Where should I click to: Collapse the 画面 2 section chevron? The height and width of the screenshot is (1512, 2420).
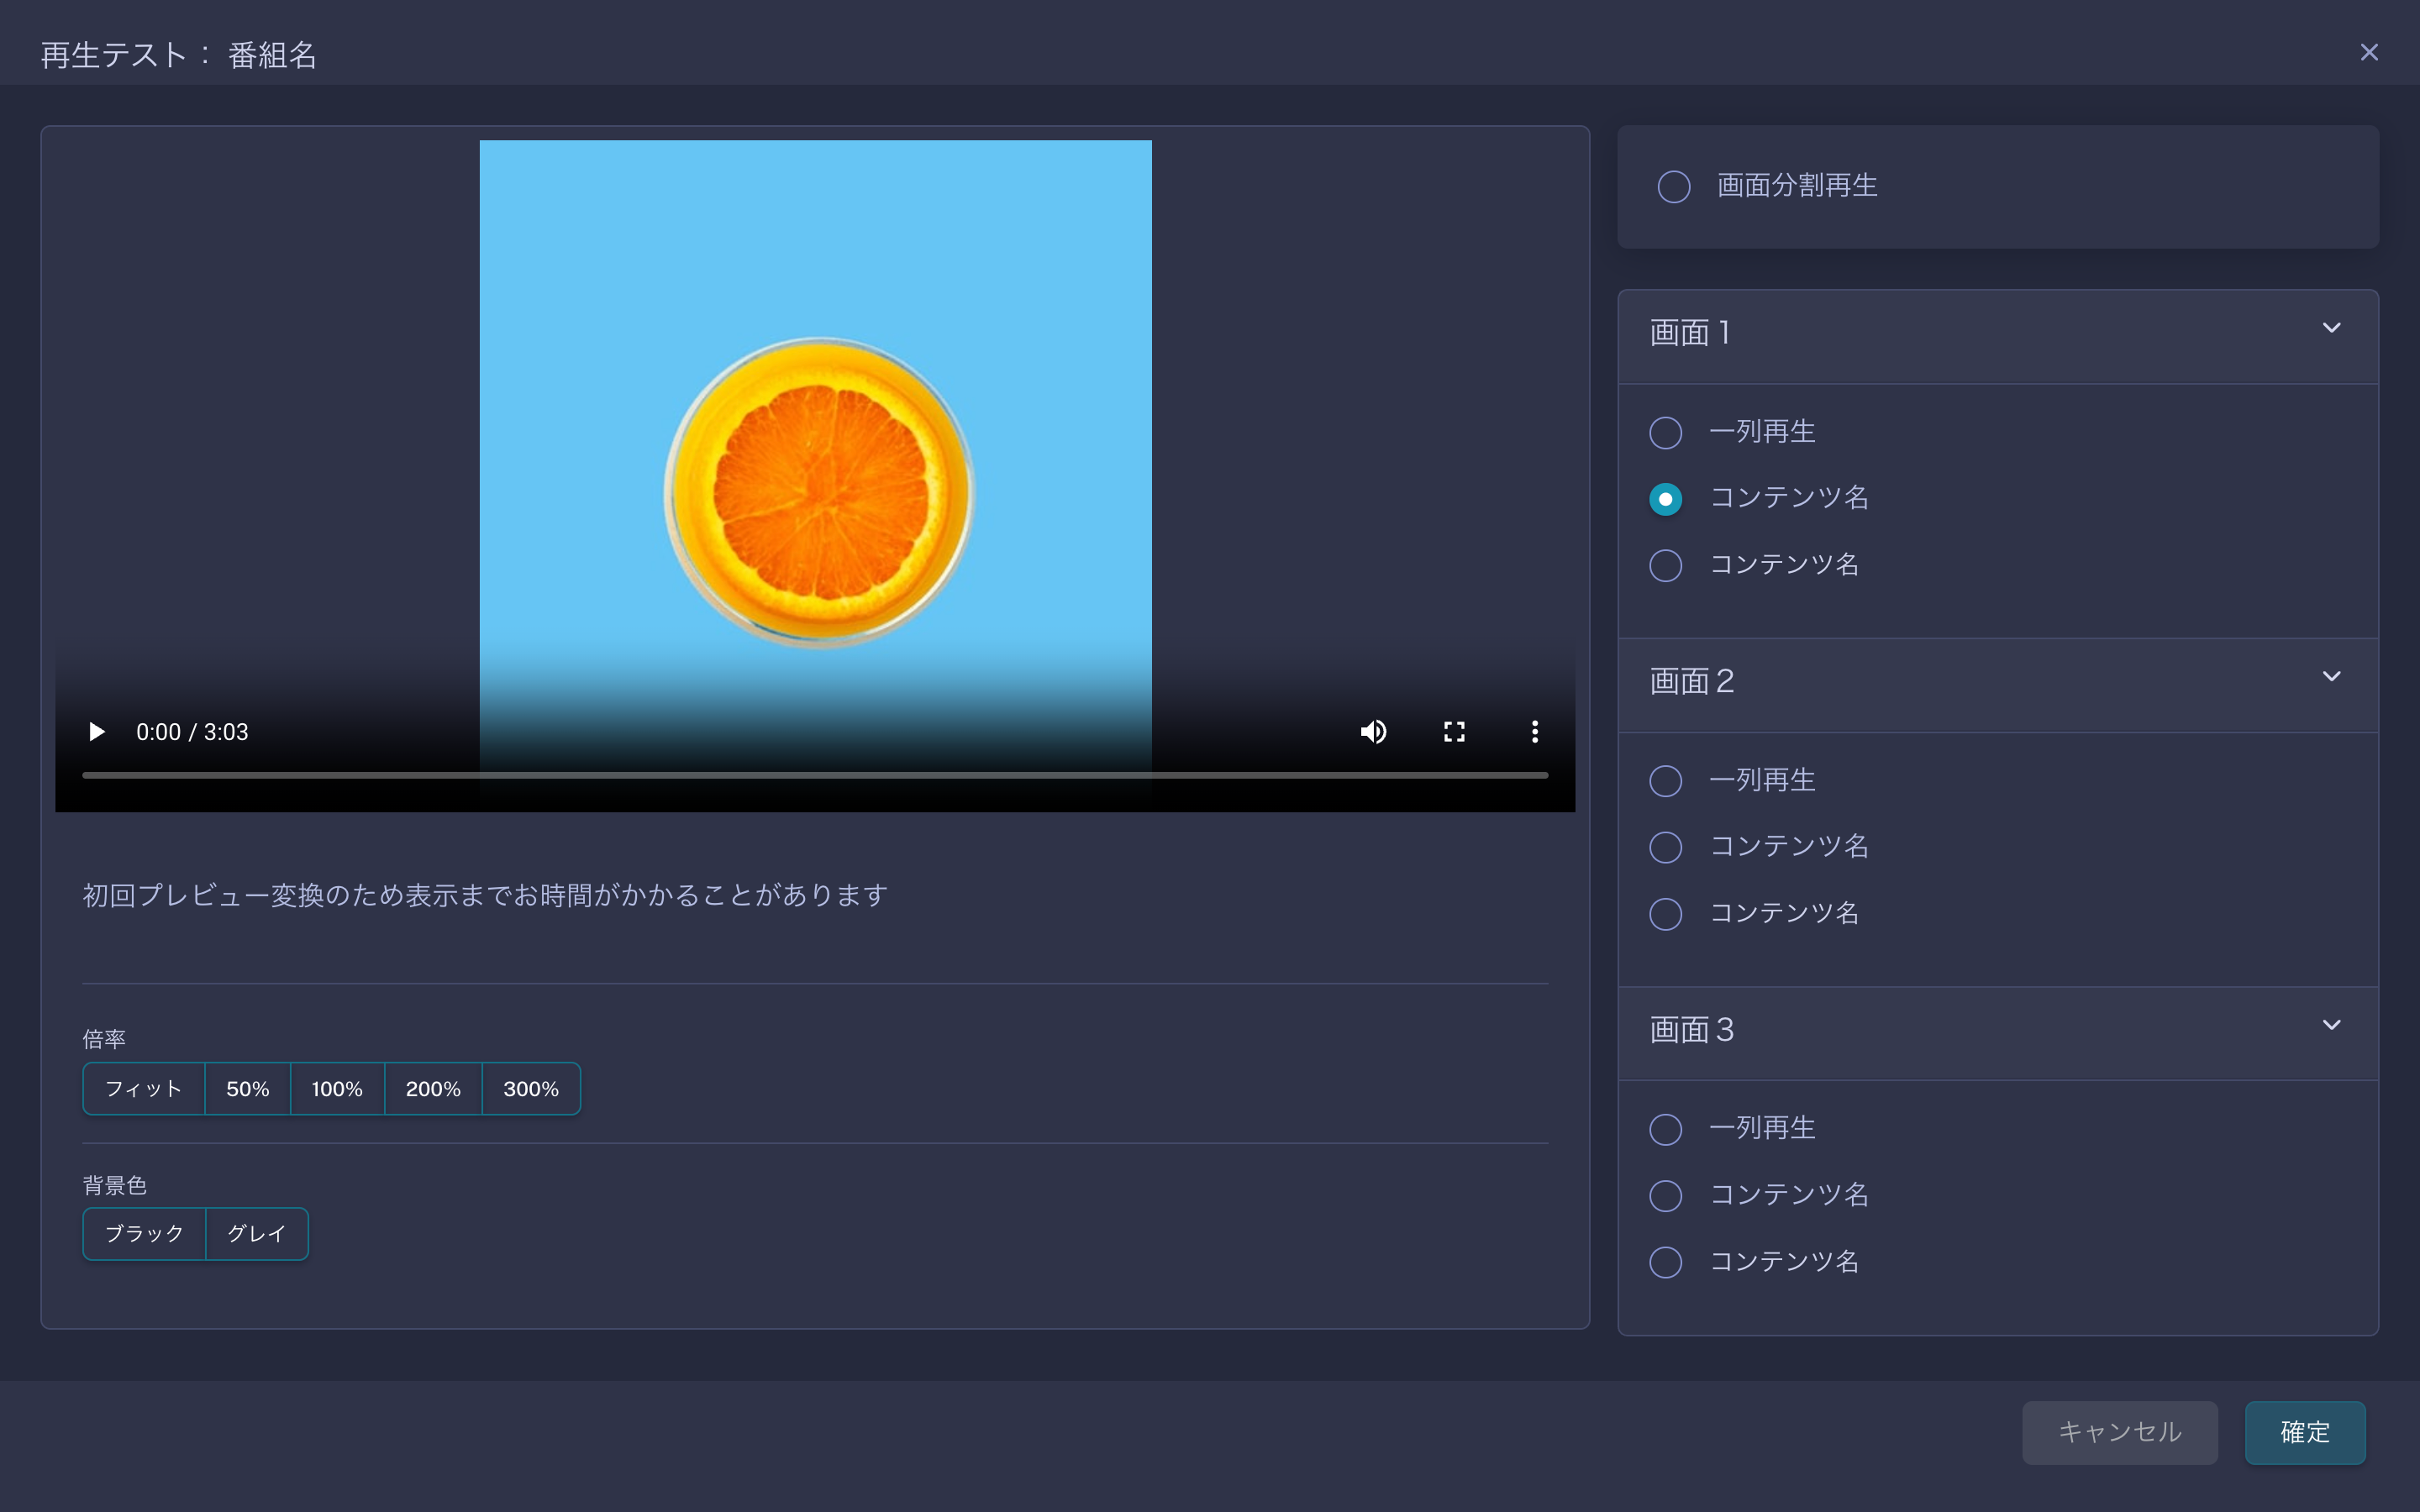(2331, 677)
